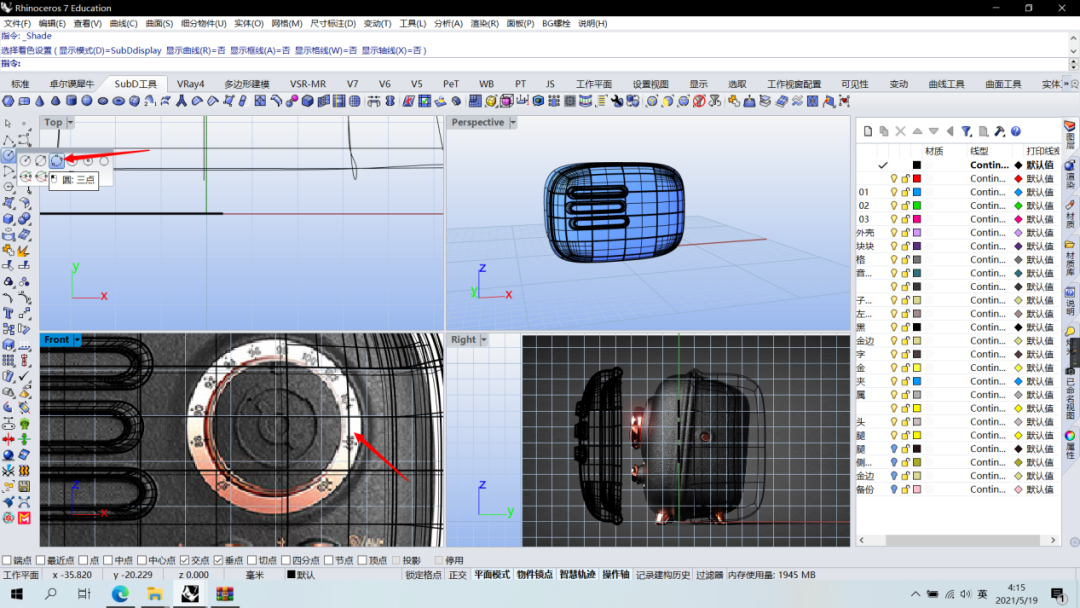Image resolution: width=1080 pixels, height=608 pixels.
Task: Click the text object tool in sidebar
Action: 8,313
